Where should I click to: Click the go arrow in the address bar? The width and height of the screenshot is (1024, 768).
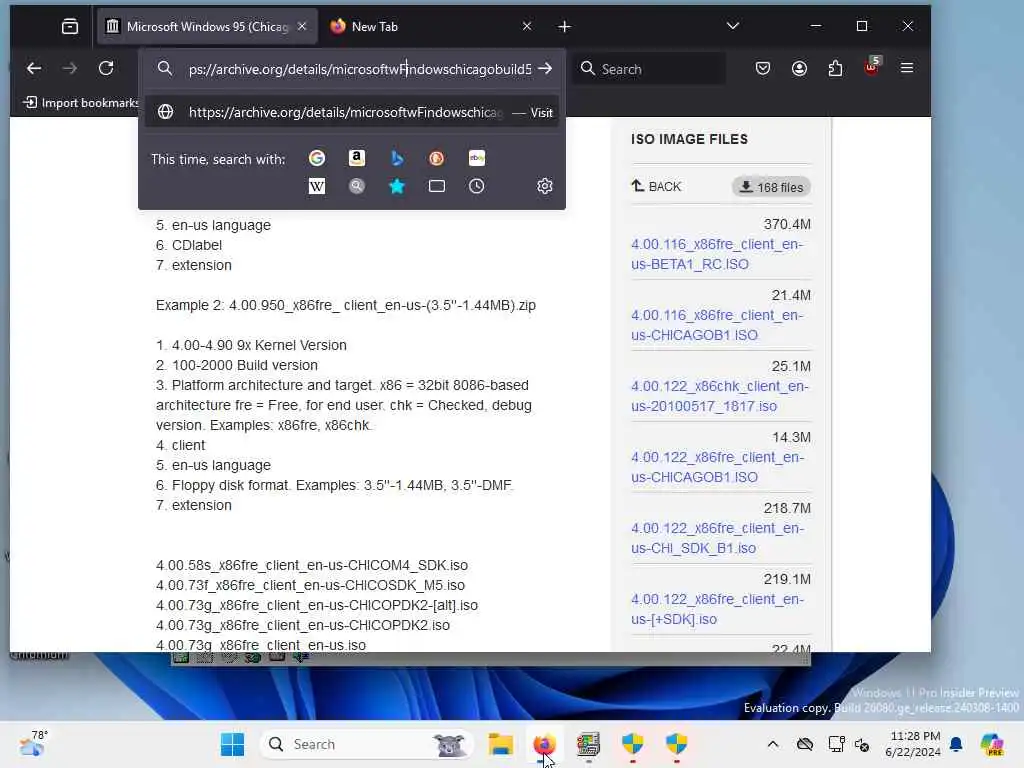coord(545,69)
